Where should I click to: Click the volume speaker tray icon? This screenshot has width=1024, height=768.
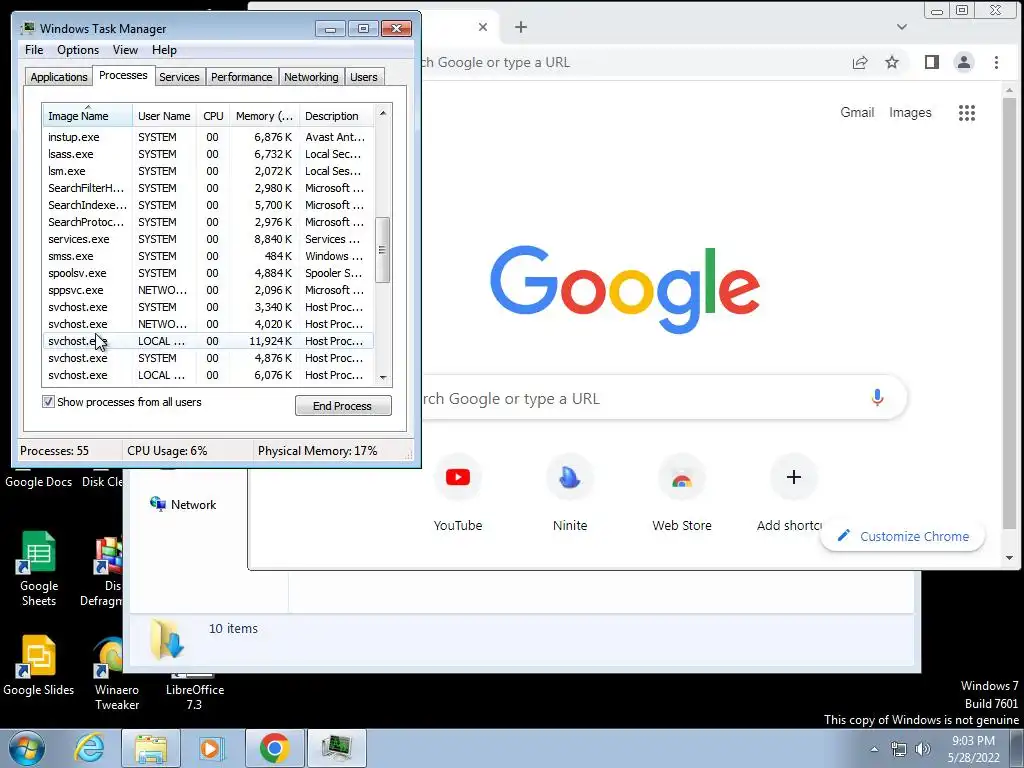click(923, 749)
